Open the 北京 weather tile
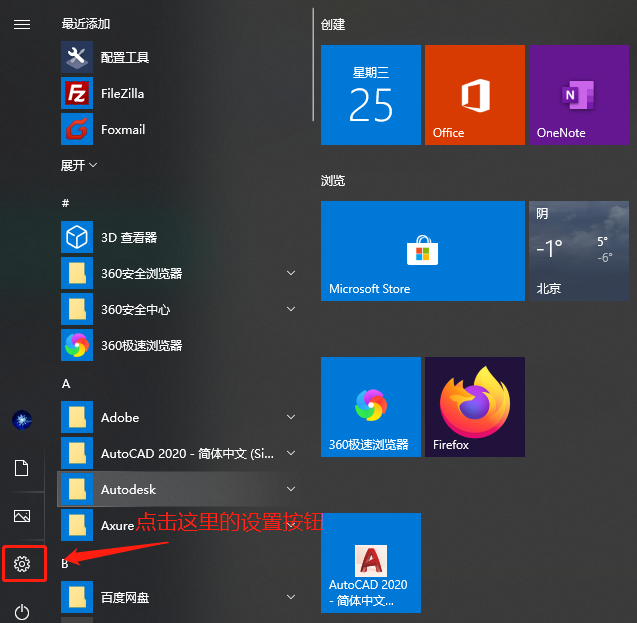Screen dimensions: 637x623 (579, 251)
